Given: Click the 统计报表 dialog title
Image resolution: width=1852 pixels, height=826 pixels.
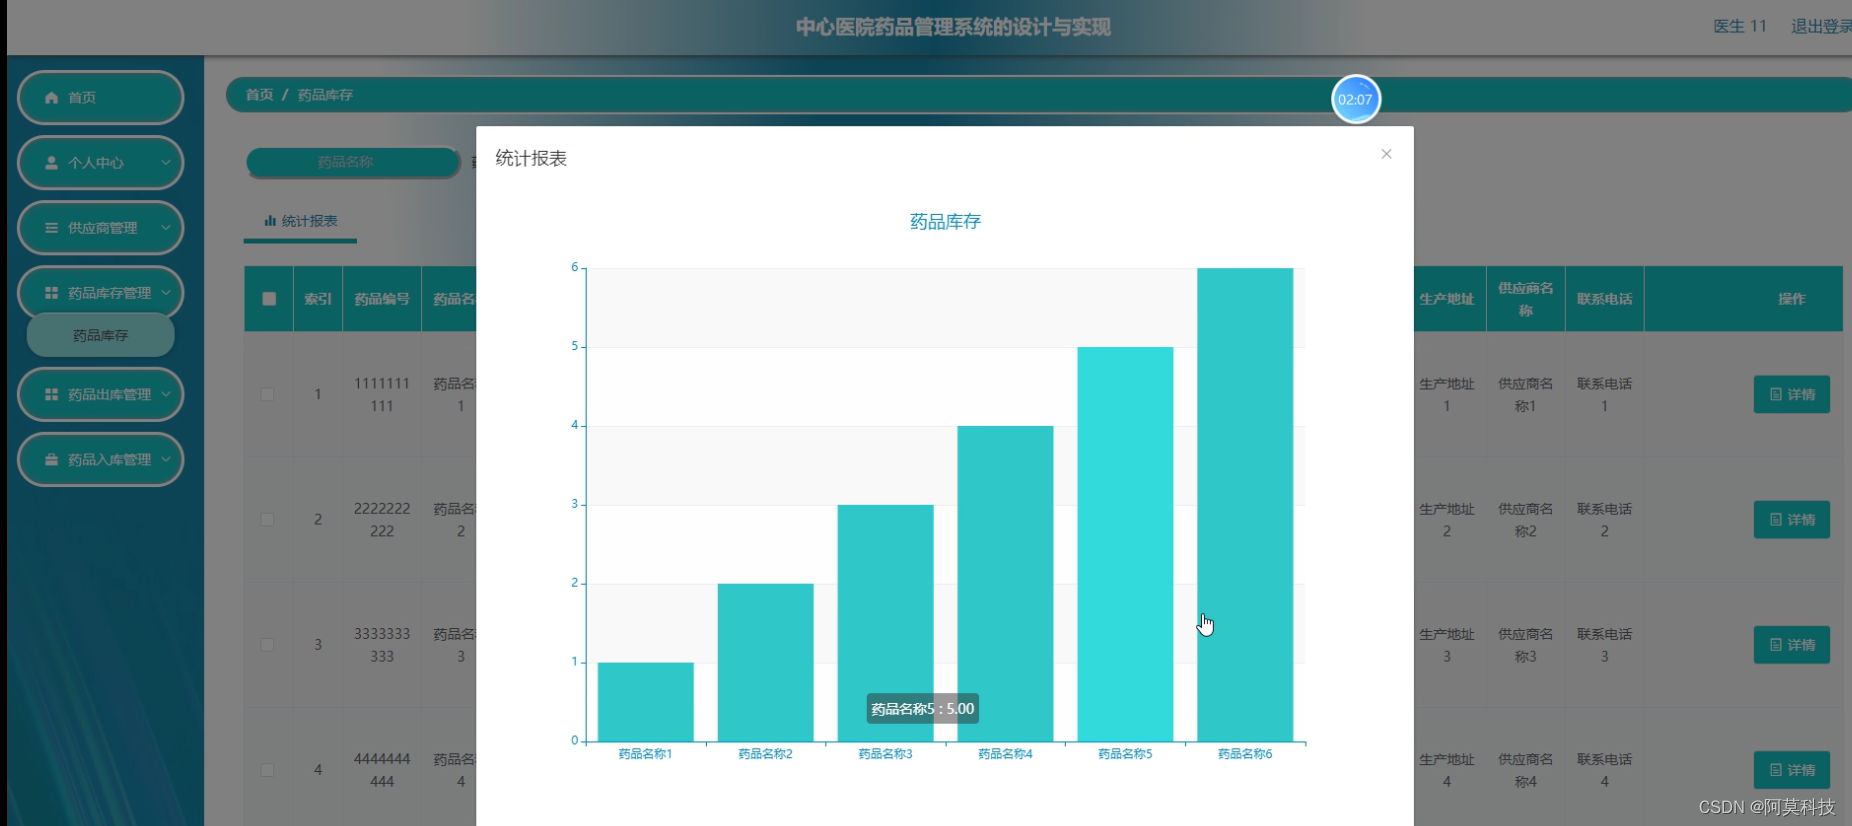Looking at the screenshot, I should (x=531, y=158).
